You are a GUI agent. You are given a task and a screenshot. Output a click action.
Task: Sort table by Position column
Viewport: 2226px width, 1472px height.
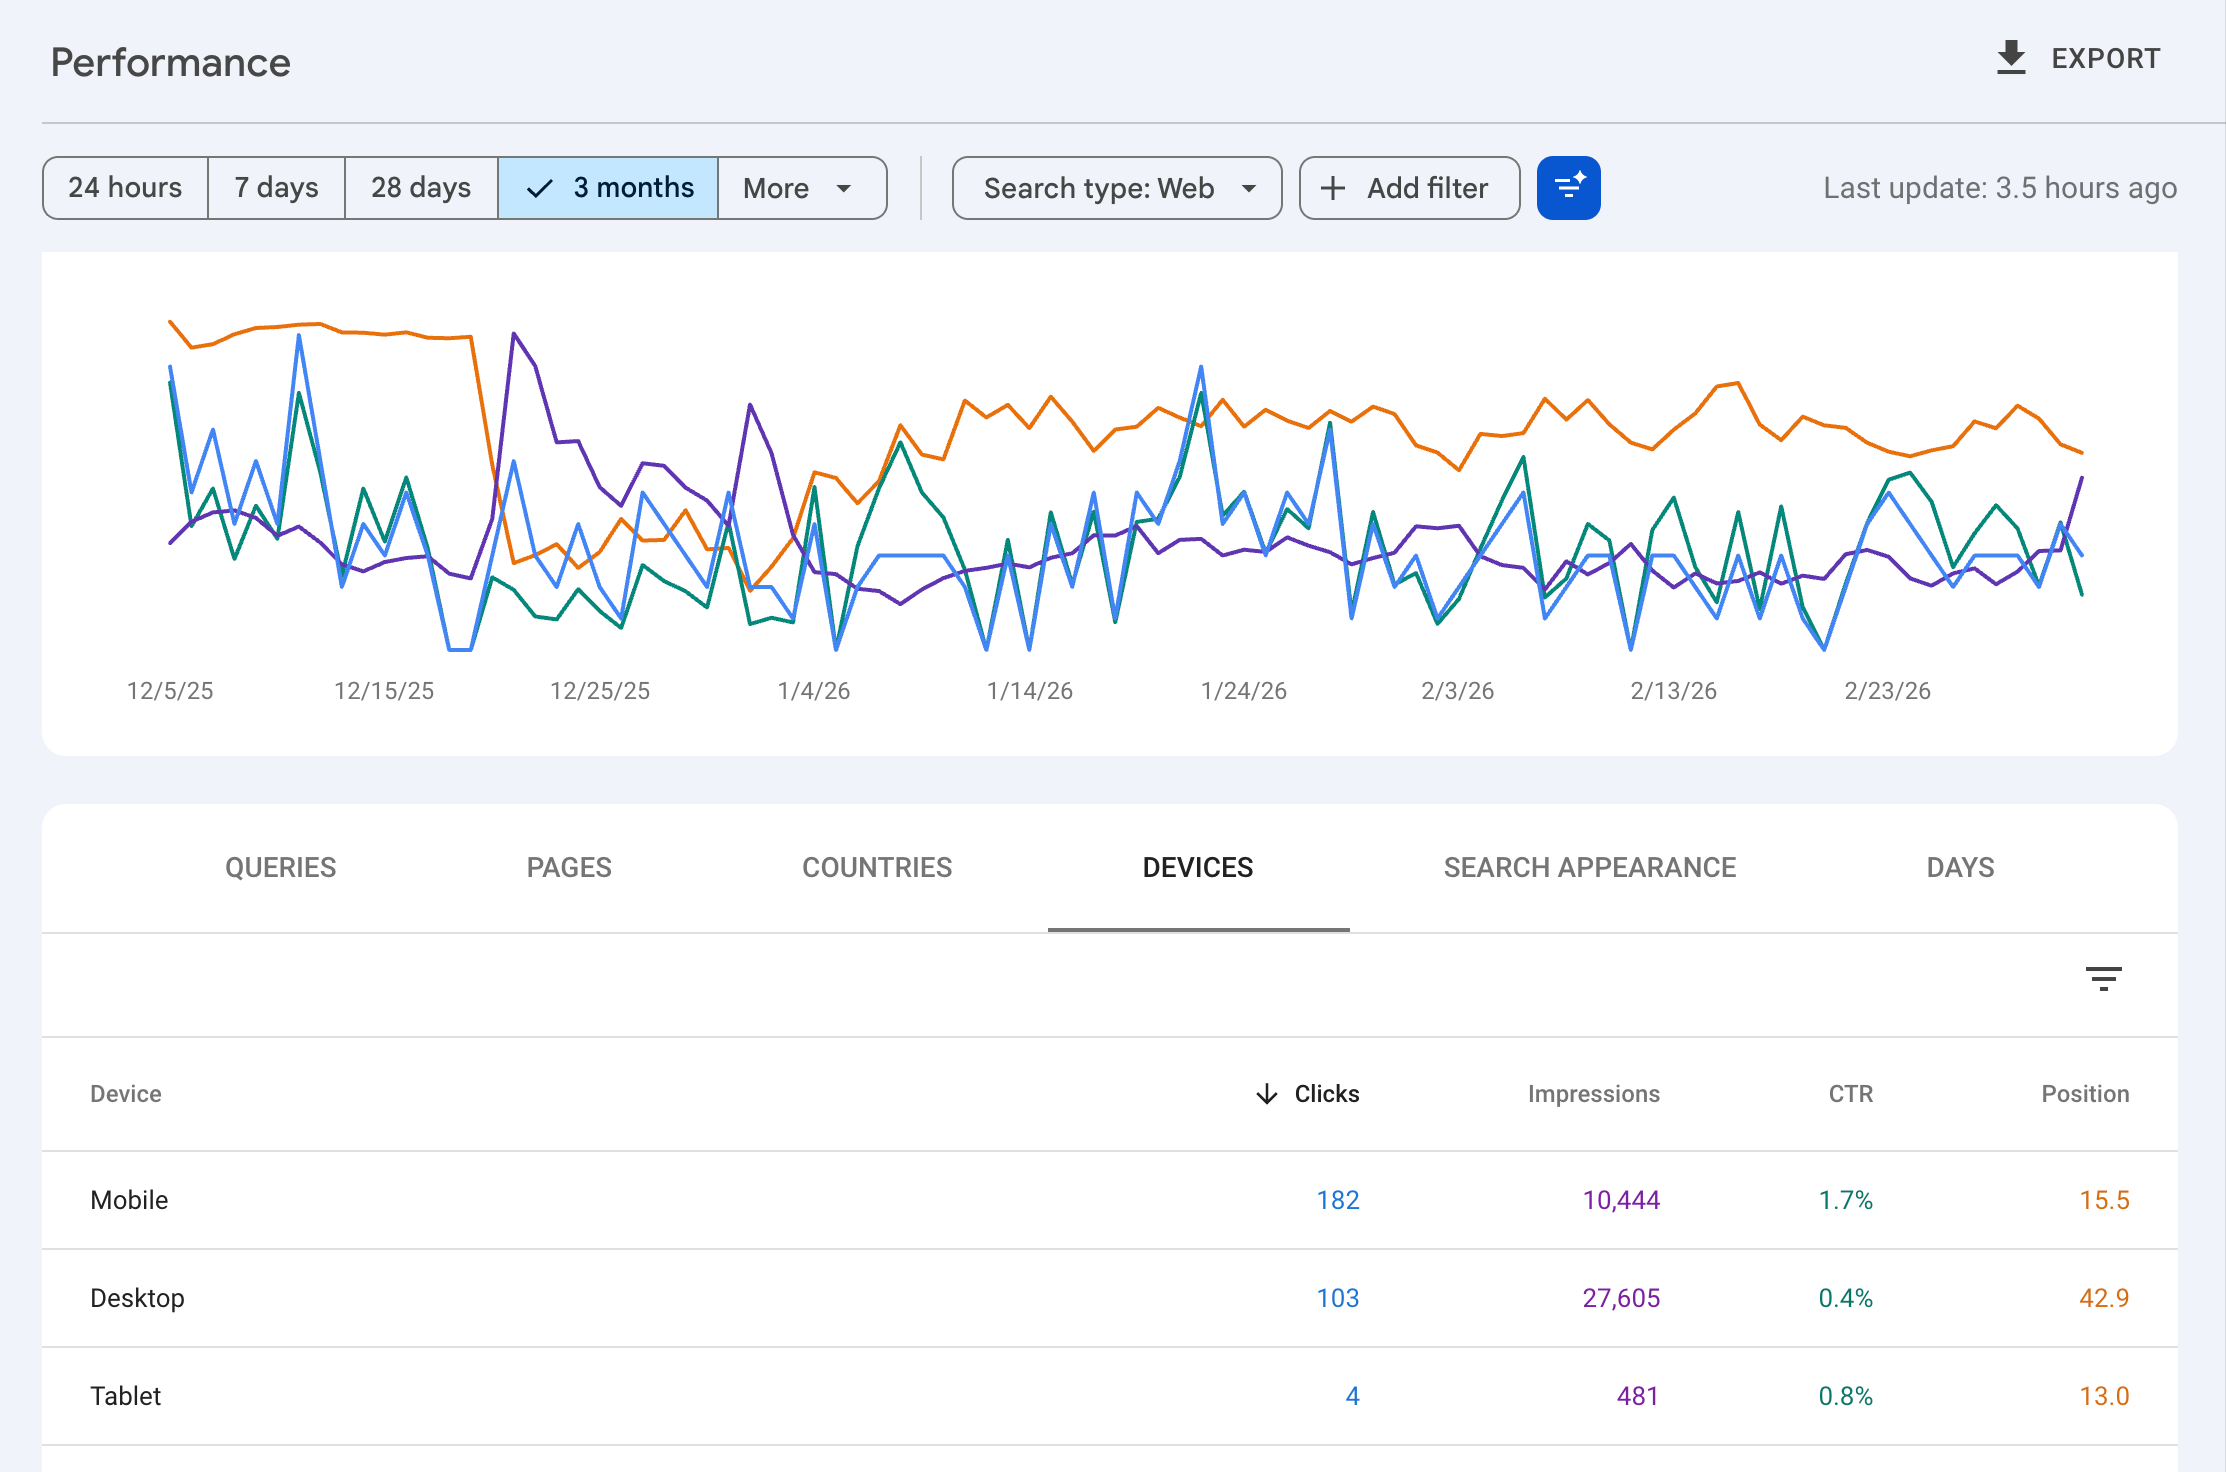(2085, 1094)
